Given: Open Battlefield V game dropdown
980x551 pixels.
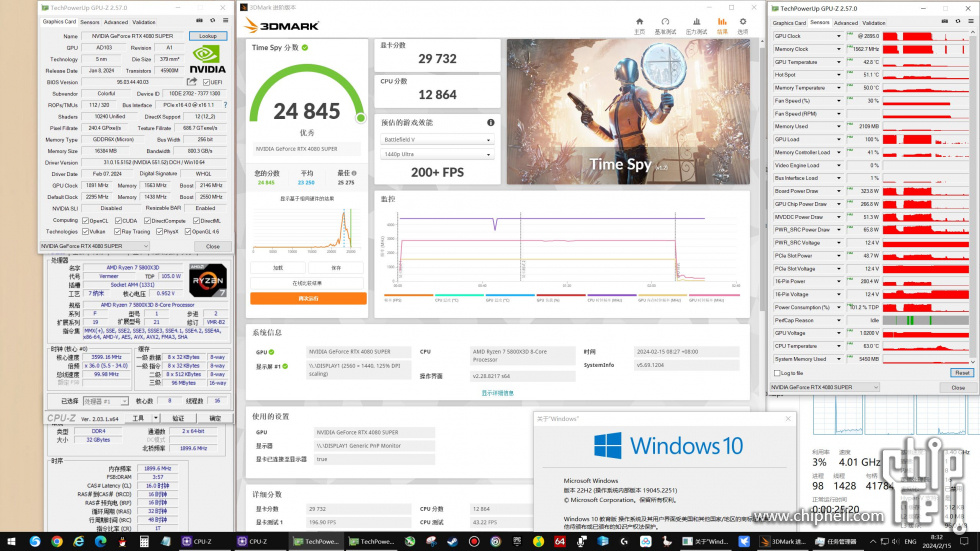Looking at the screenshot, I should 437,139.
